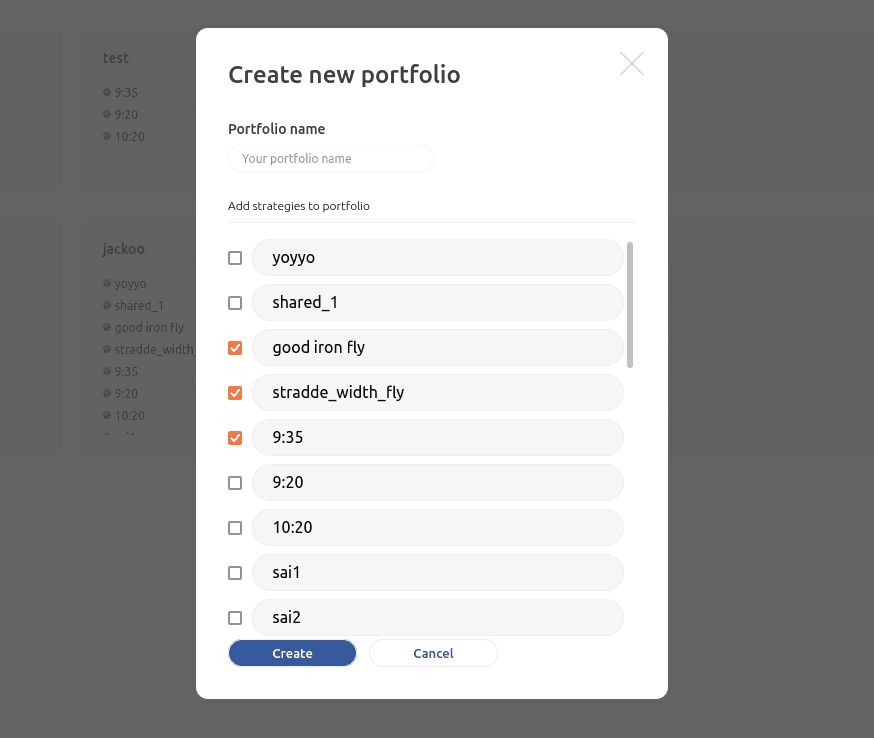Screen dimensions: 874x738
Task: Select the shared_1 strategy row
Action: point(438,302)
